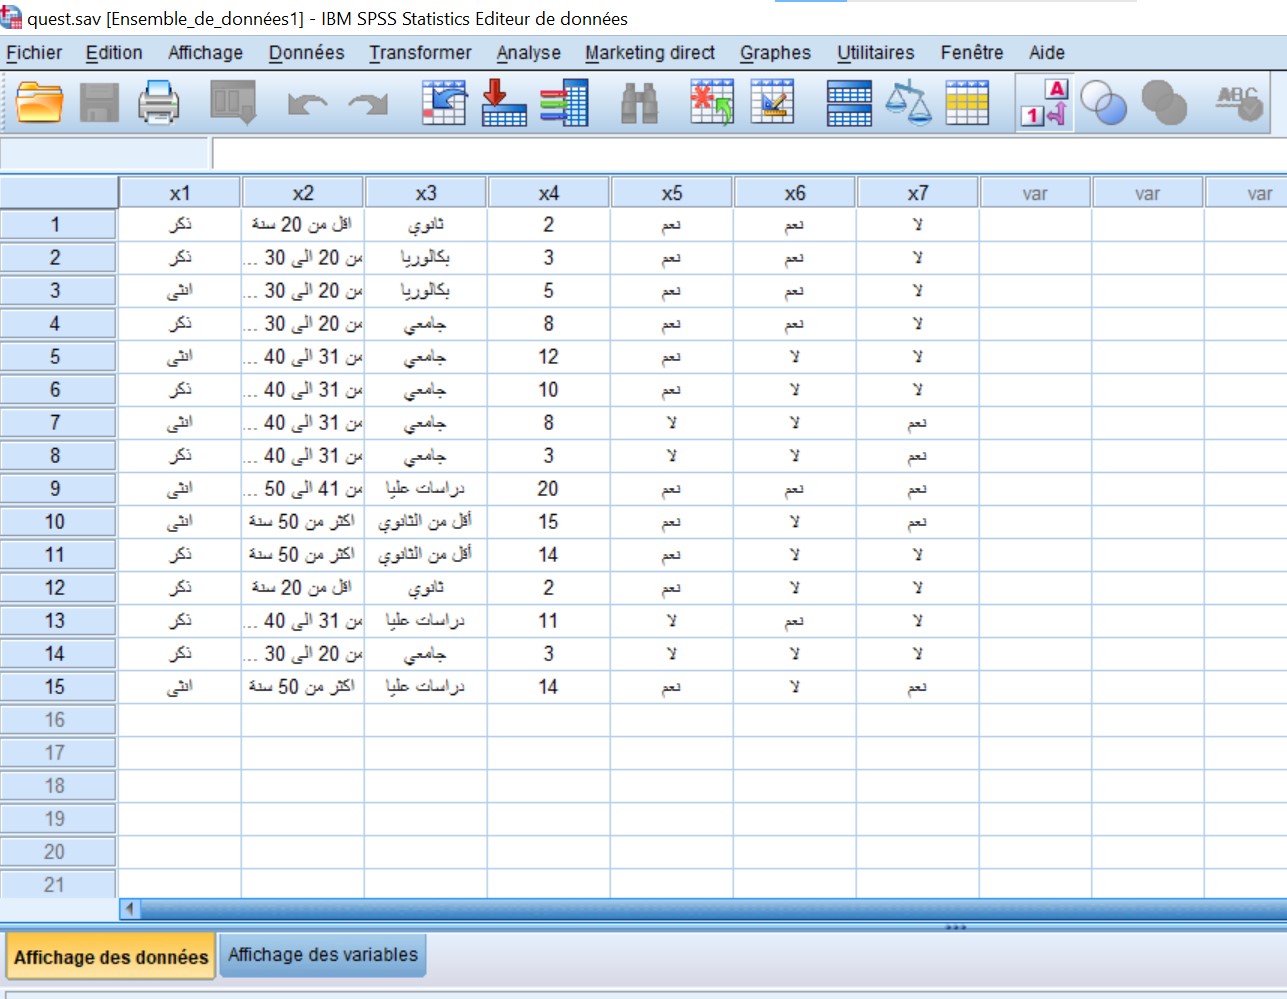Click the x4 cell in row 3 showing 5

click(x=549, y=291)
